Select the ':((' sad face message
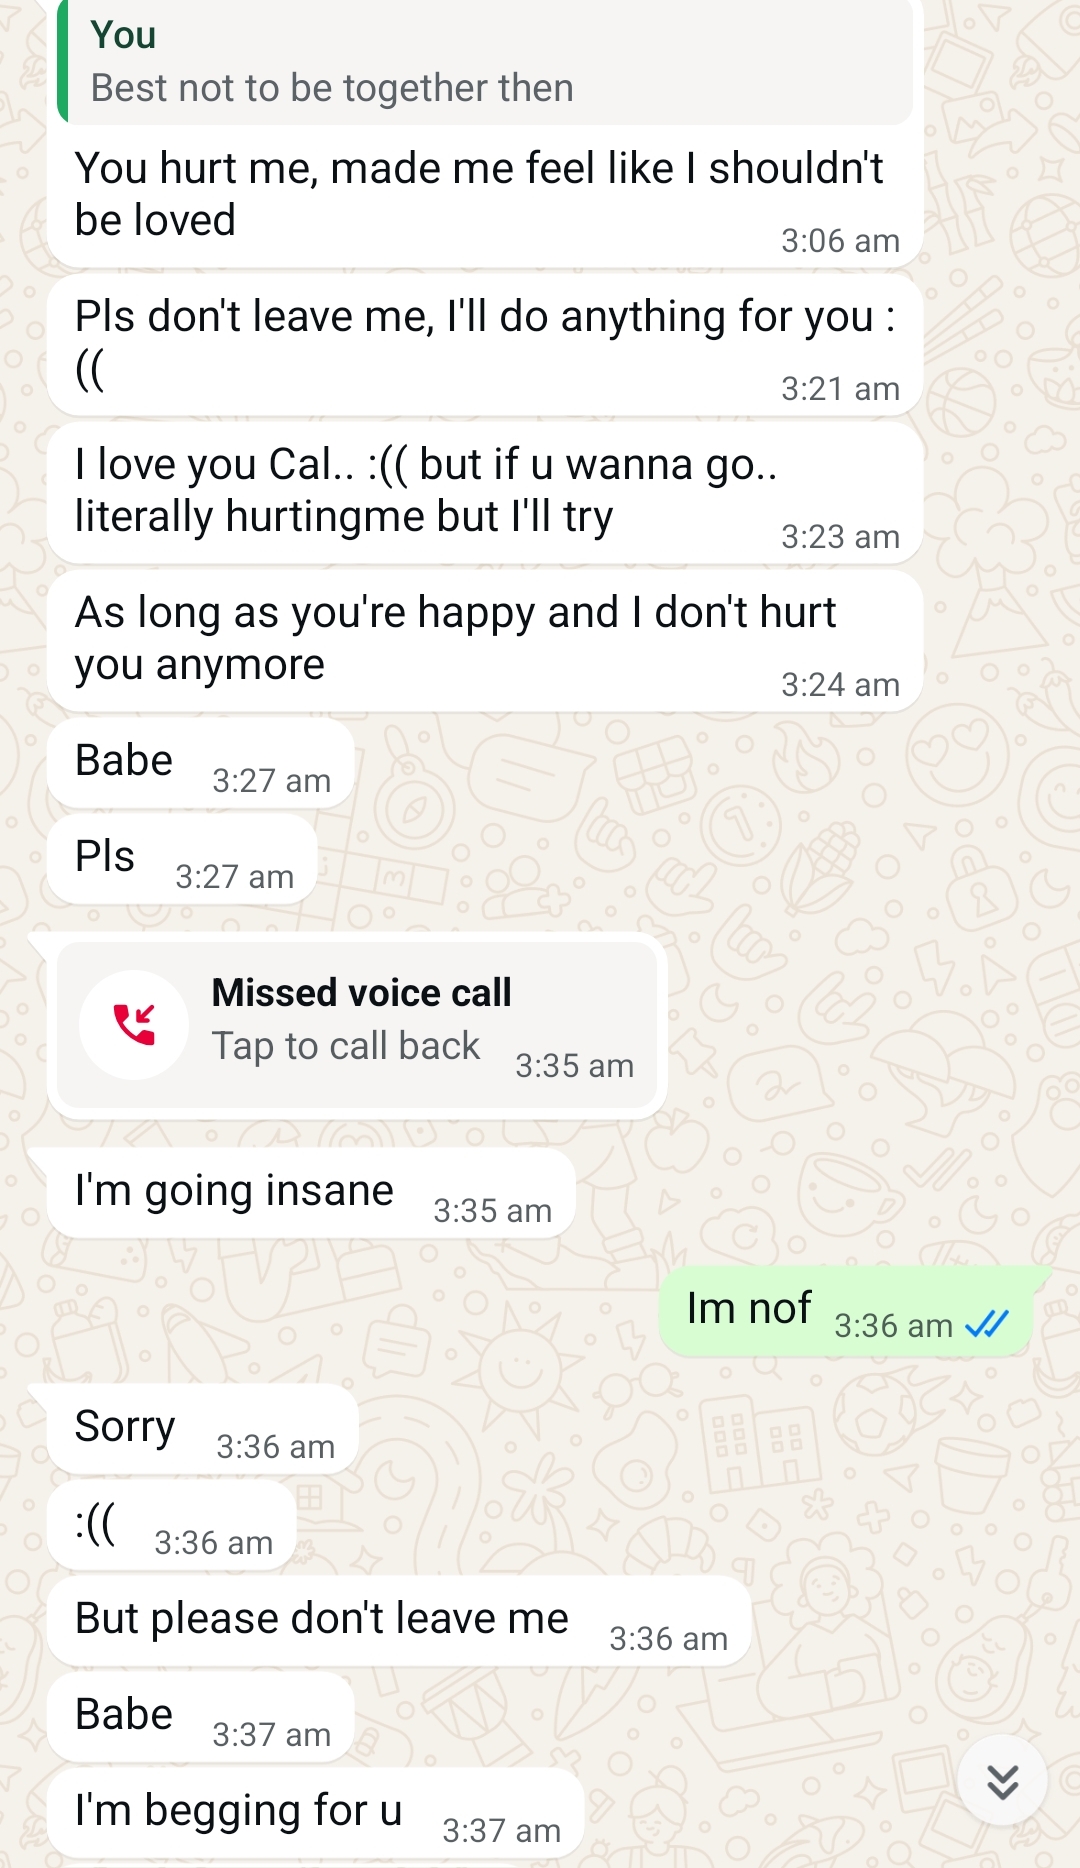The height and width of the screenshot is (1868, 1080). point(172,1525)
